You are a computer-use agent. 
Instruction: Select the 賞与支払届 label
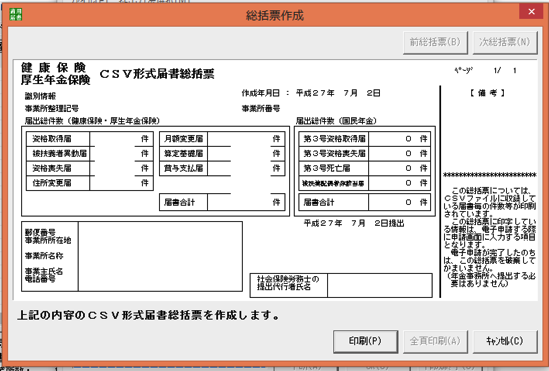184,168
